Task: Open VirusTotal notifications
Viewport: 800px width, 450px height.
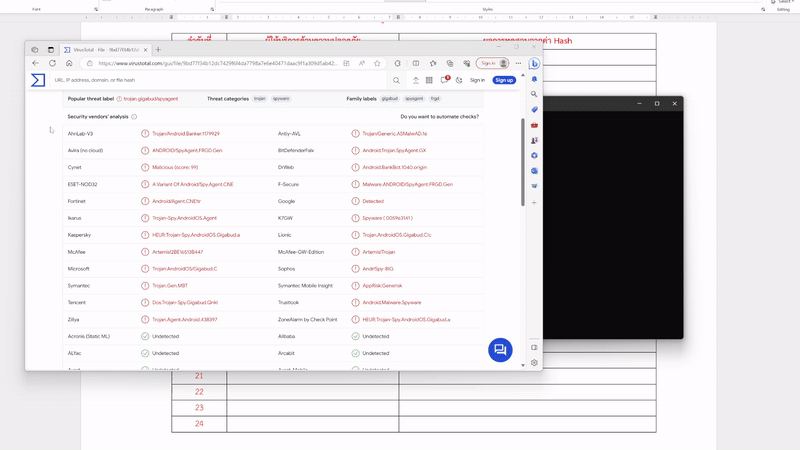Action: coord(444,80)
